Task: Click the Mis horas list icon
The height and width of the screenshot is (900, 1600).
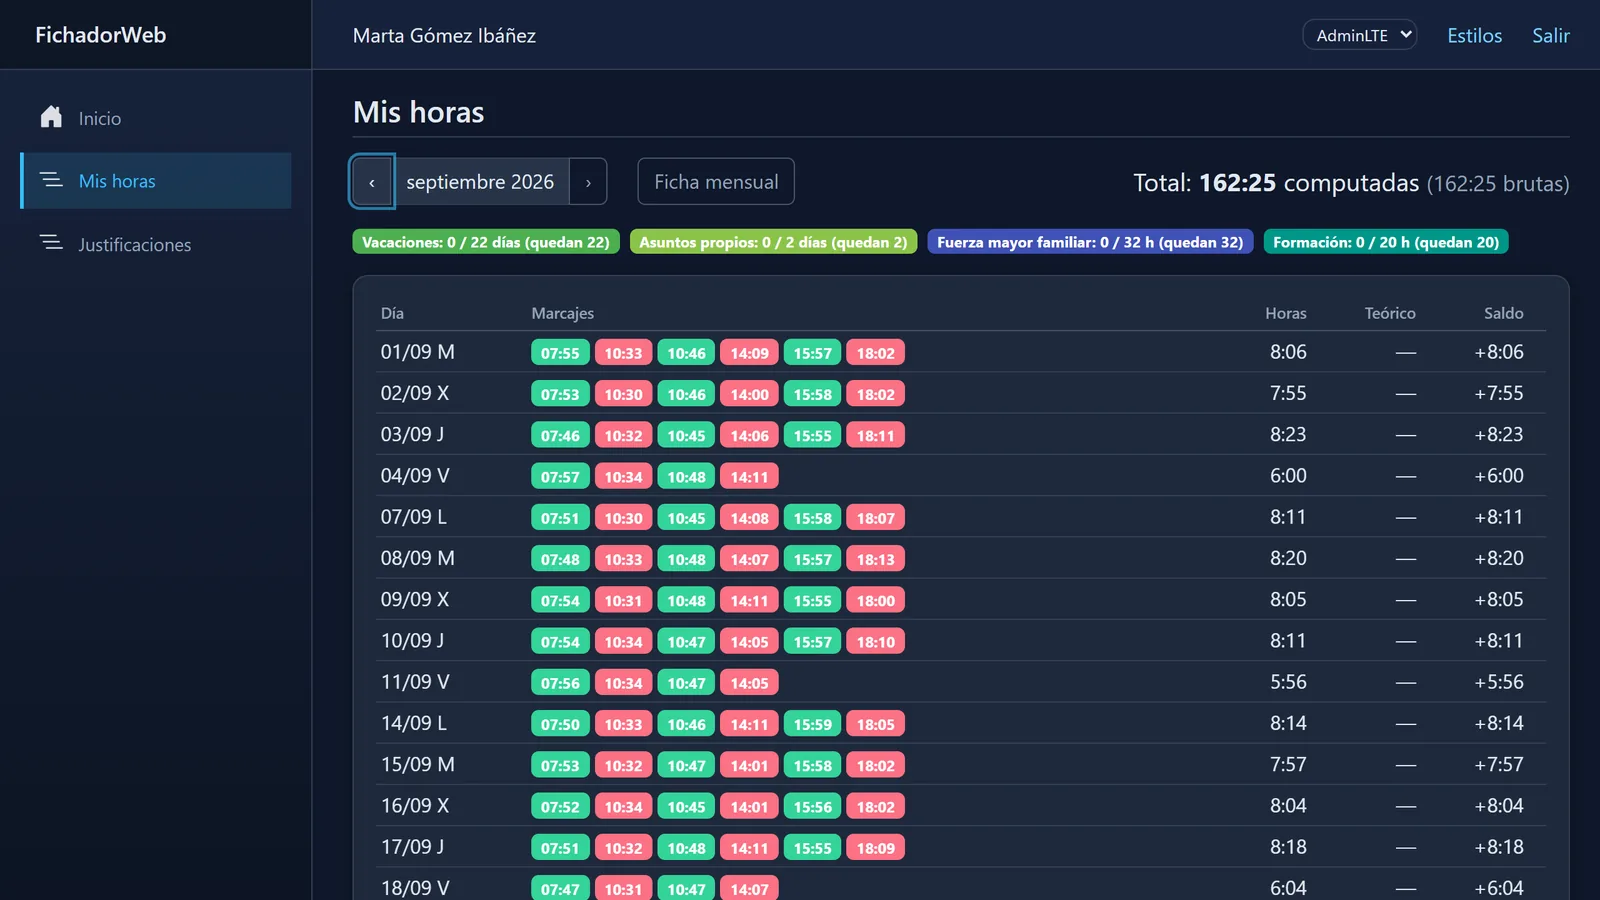Action: tap(51, 180)
